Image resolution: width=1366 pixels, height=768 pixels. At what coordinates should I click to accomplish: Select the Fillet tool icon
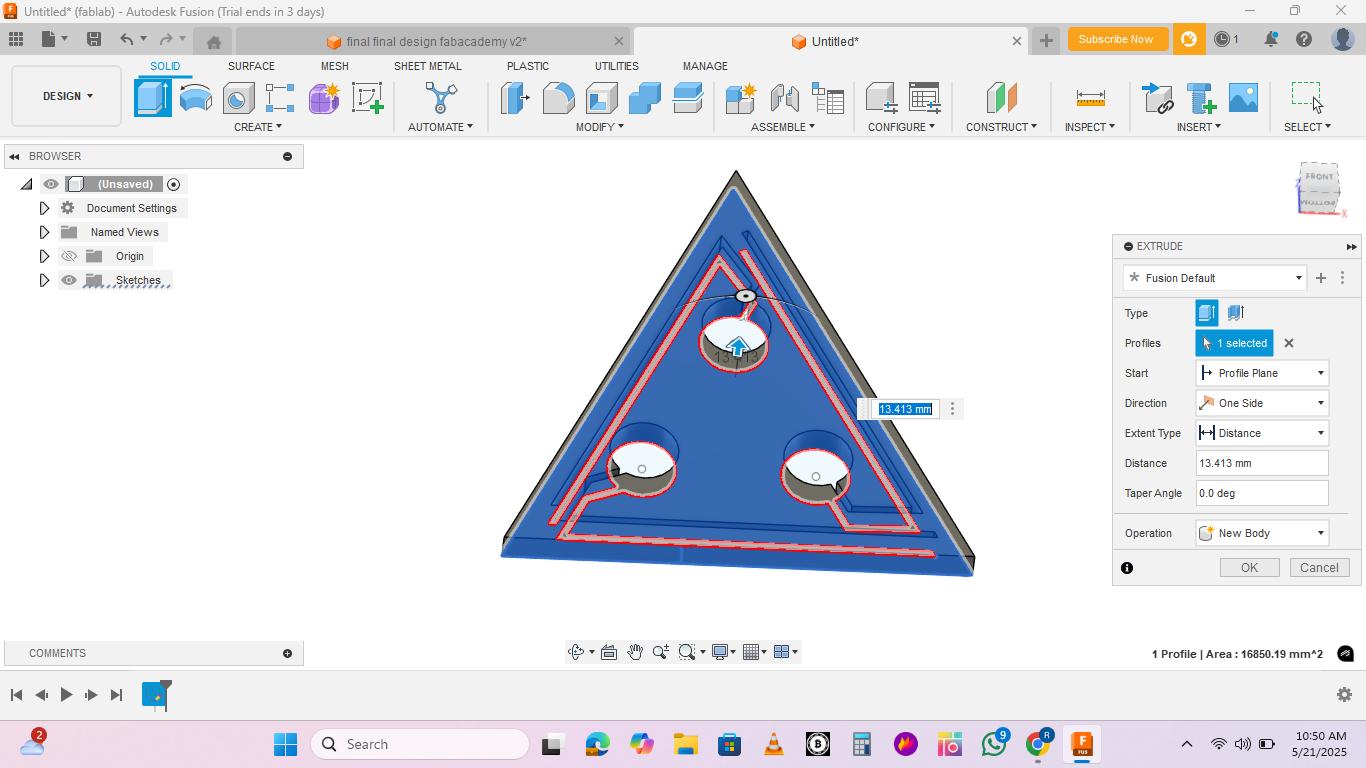(x=558, y=98)
